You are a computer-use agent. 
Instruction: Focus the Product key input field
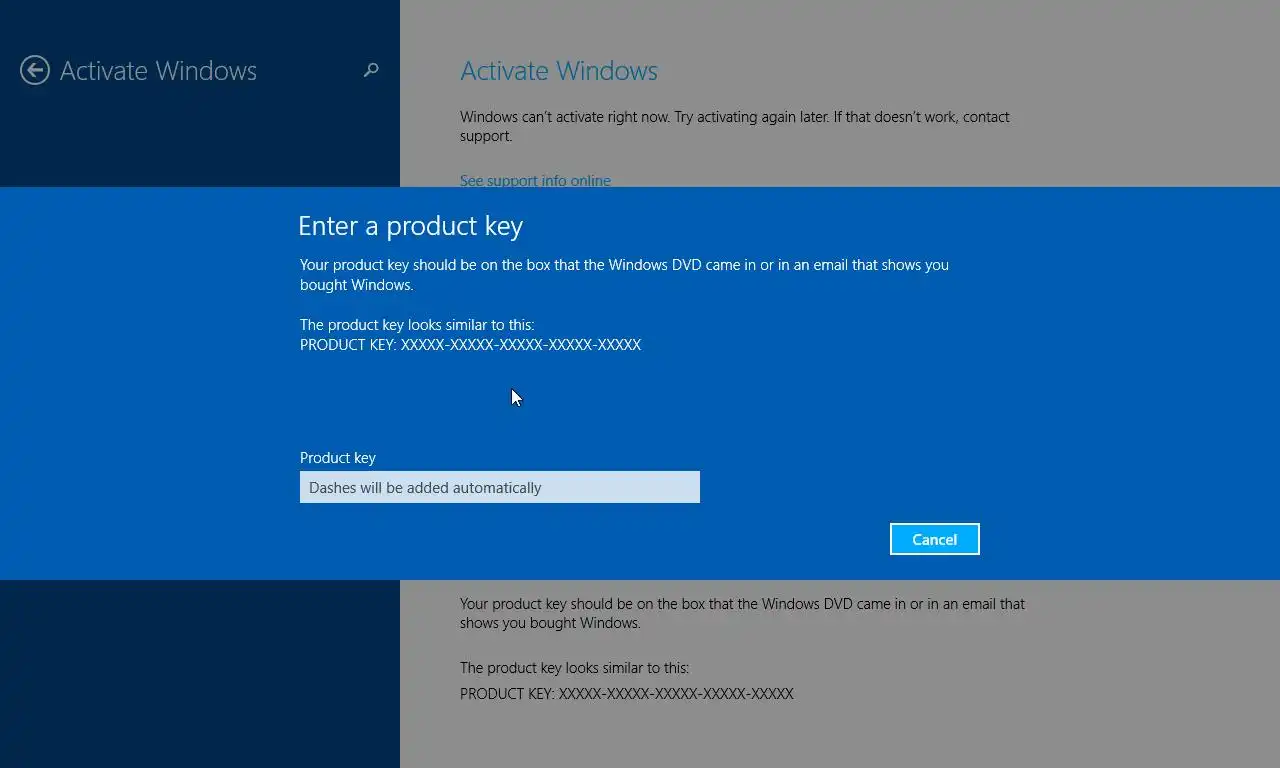pos(500,487)
